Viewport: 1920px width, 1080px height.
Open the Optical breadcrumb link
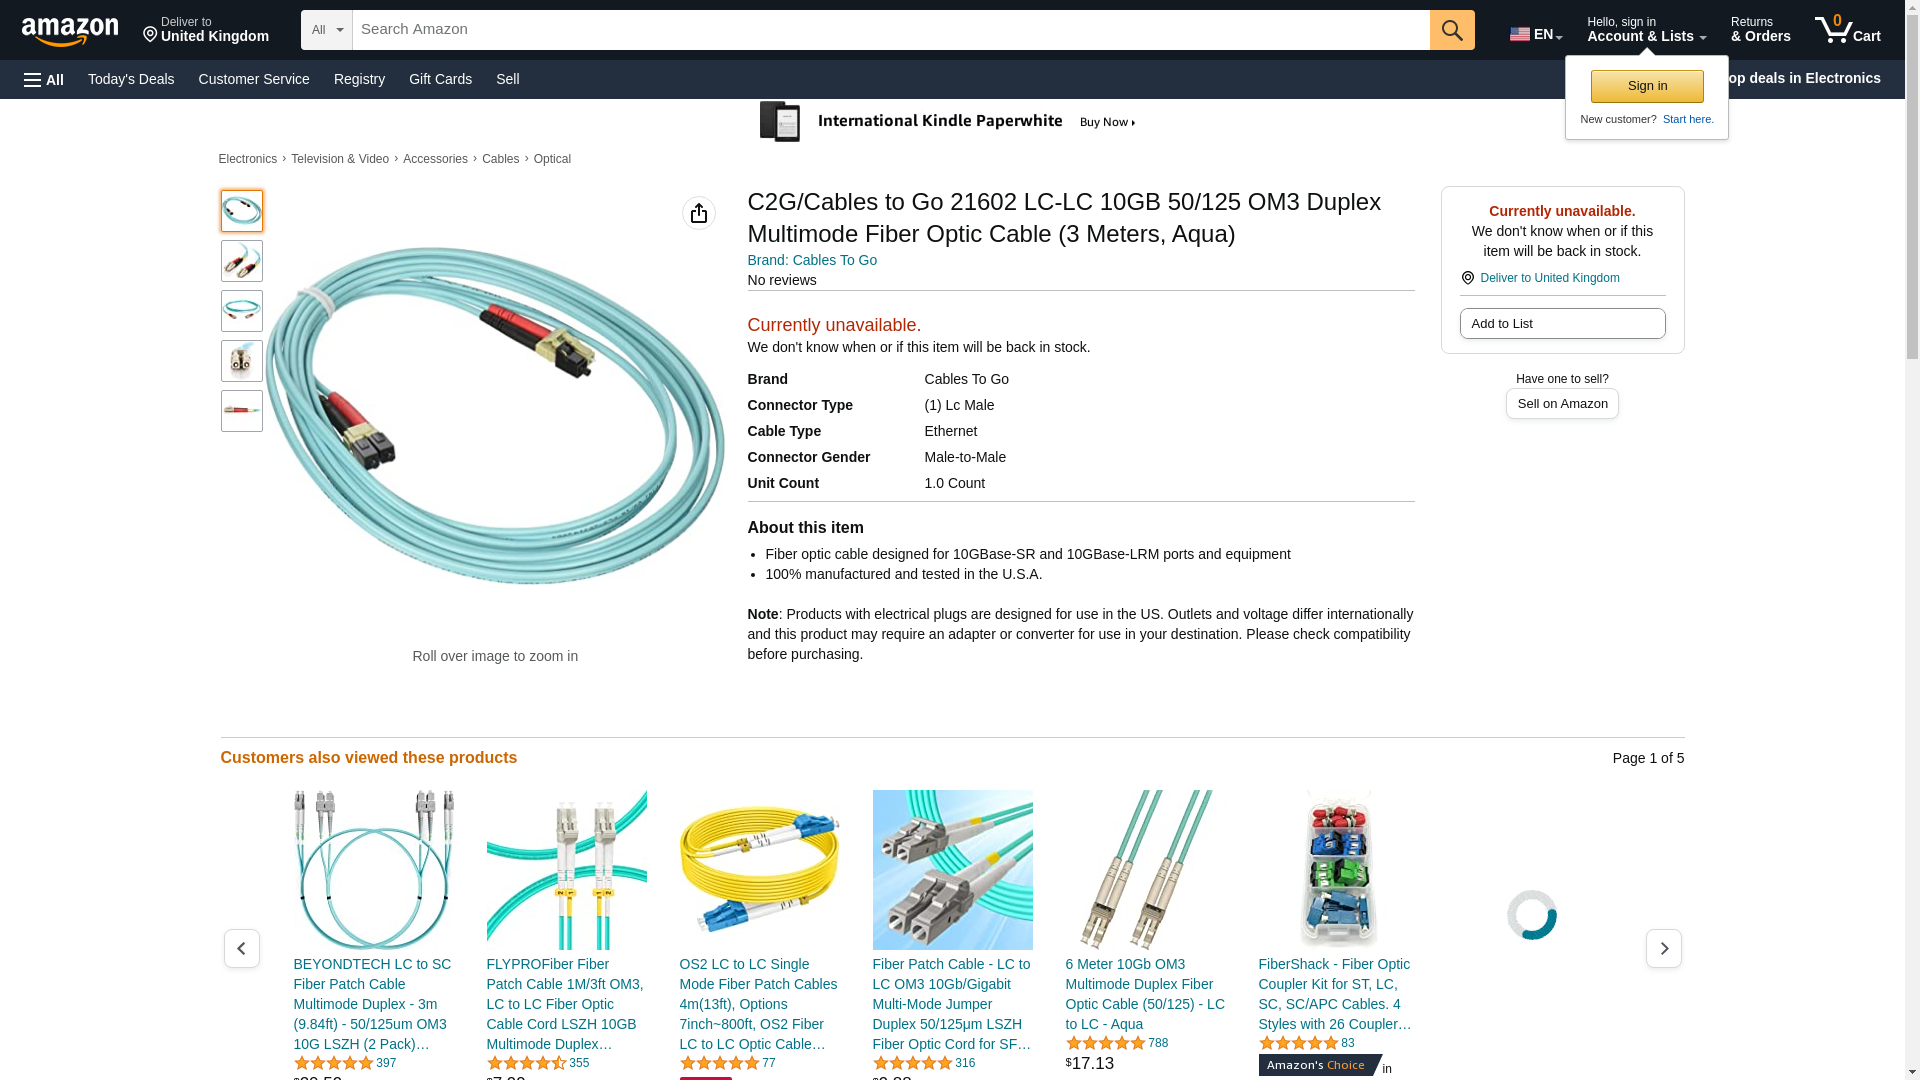[x=552, y=159]
